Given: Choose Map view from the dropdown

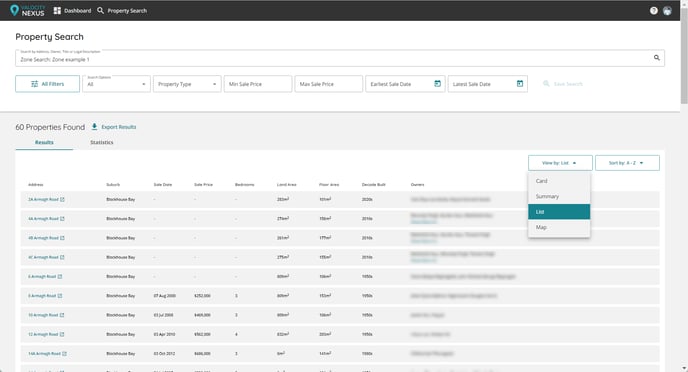Looking at the screenshot, I should pyautogui.click(x=559, y=227).
